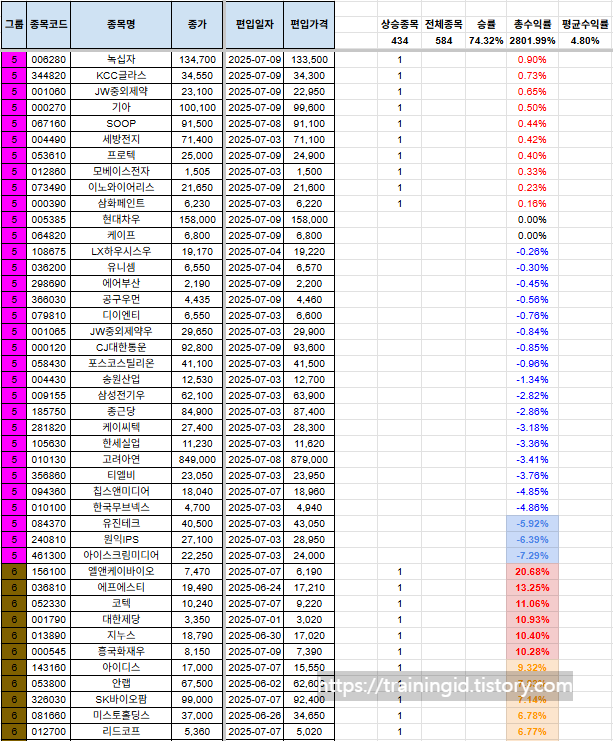The image size is (613, 741).
Task: Click the 종근당 stock name
Action: (121, 412)
